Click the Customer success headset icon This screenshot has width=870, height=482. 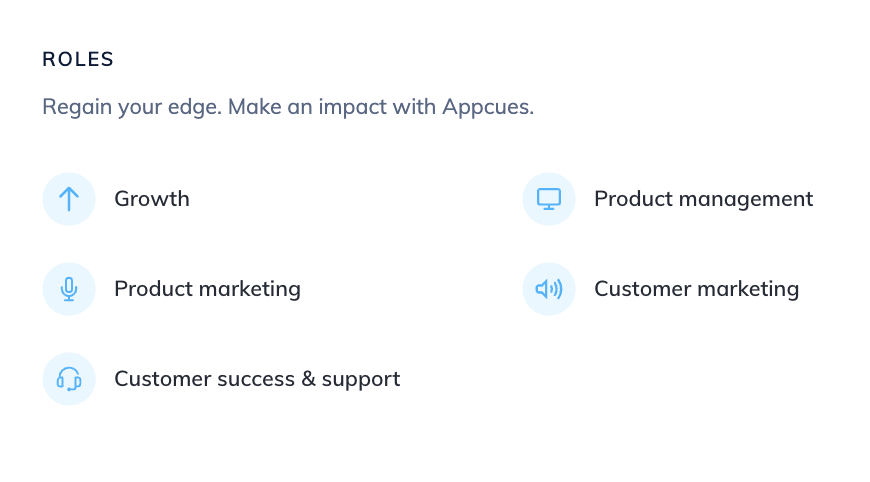point(69,379)
